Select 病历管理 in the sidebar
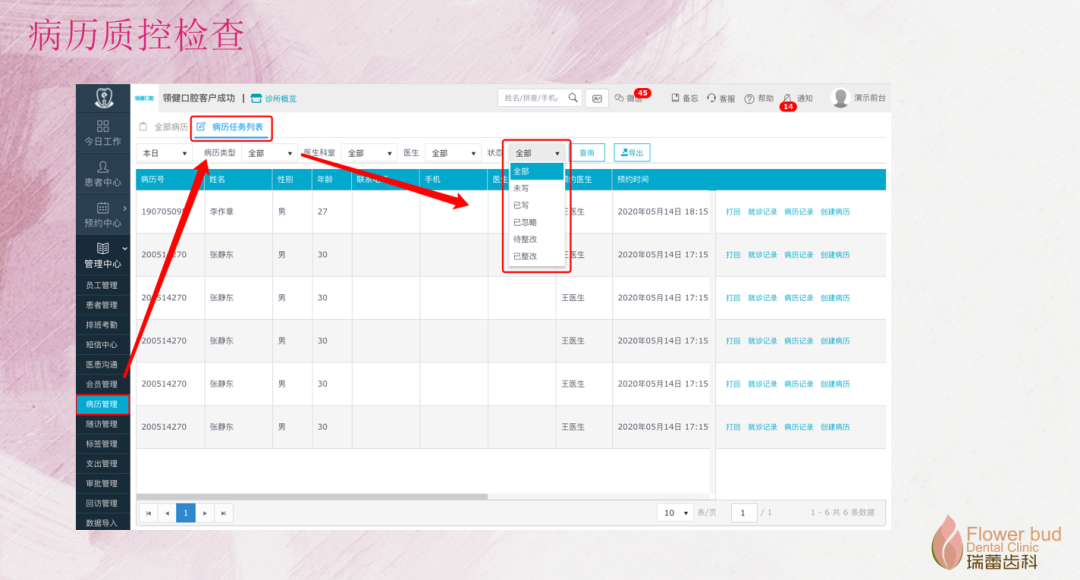Screen dimensions: 1080x580 [103, 404]
